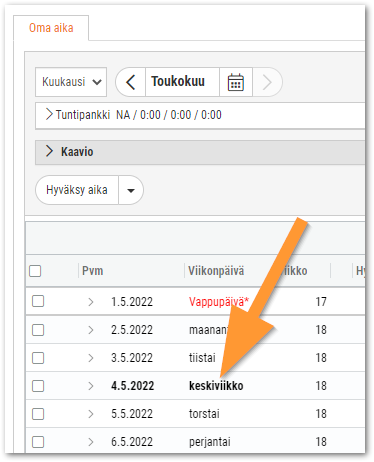Open the Hyväksy aika dropdown arrow
The image size is (374, 462).
click(131, 190)
